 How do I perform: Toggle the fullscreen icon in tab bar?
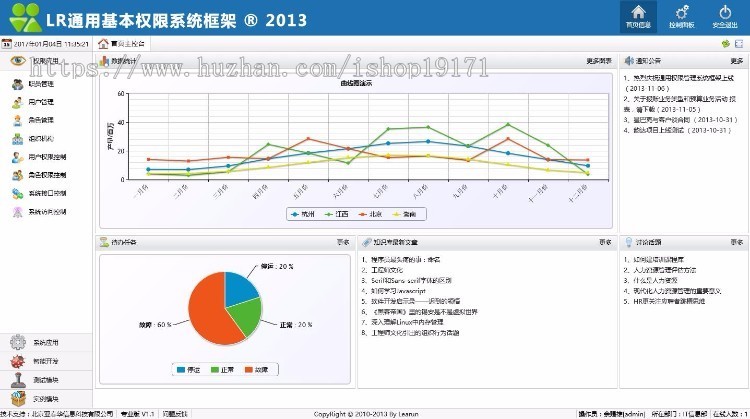(739, 44)
